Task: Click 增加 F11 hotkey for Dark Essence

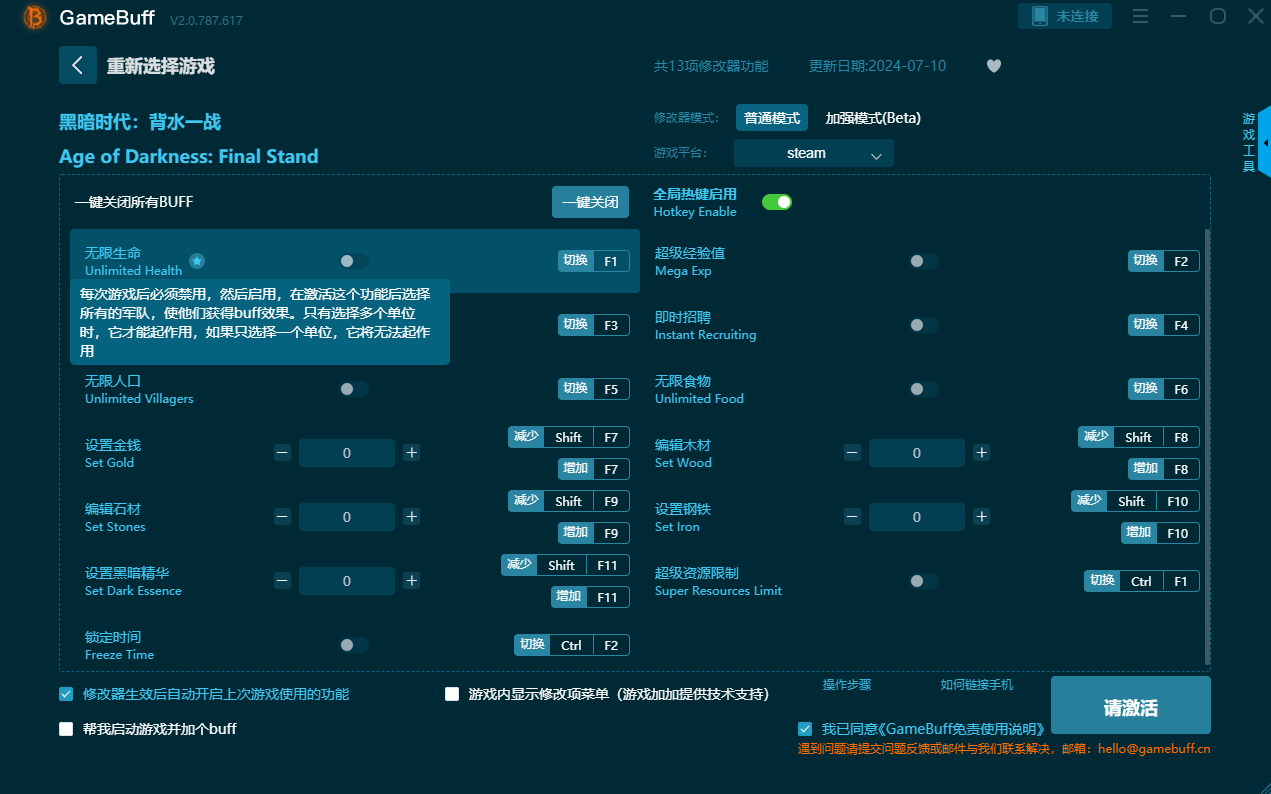Action: click(x=590, y=597)
